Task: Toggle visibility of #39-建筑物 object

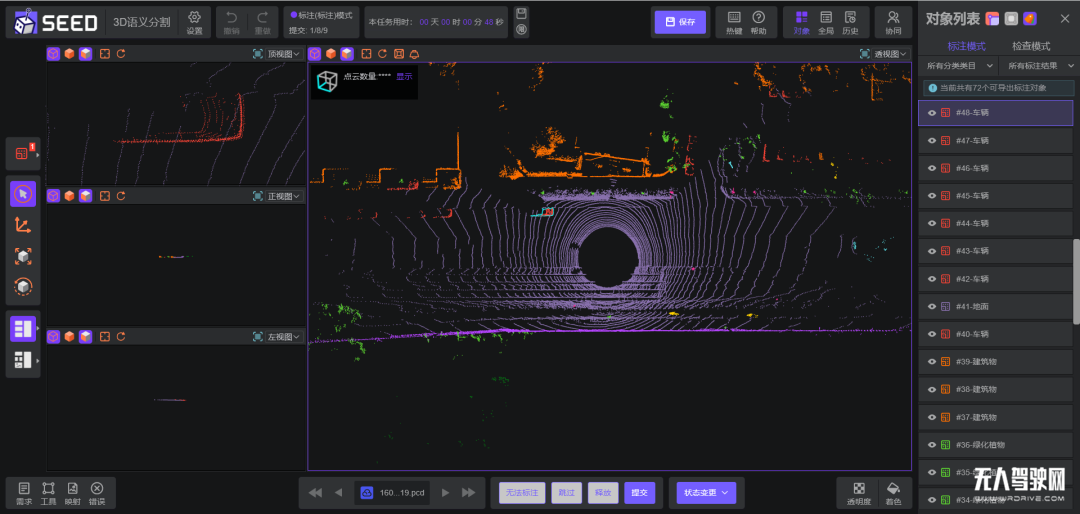Action: (x=932, y=362)
